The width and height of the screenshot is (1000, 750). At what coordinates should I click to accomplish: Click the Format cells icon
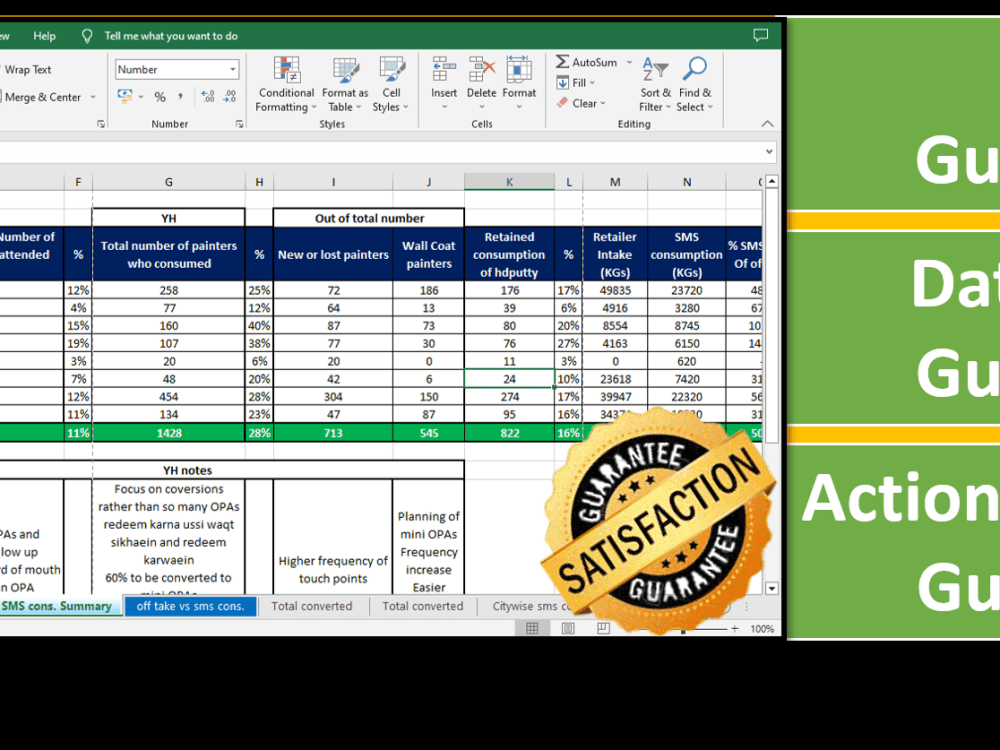(x=519, y=70)
